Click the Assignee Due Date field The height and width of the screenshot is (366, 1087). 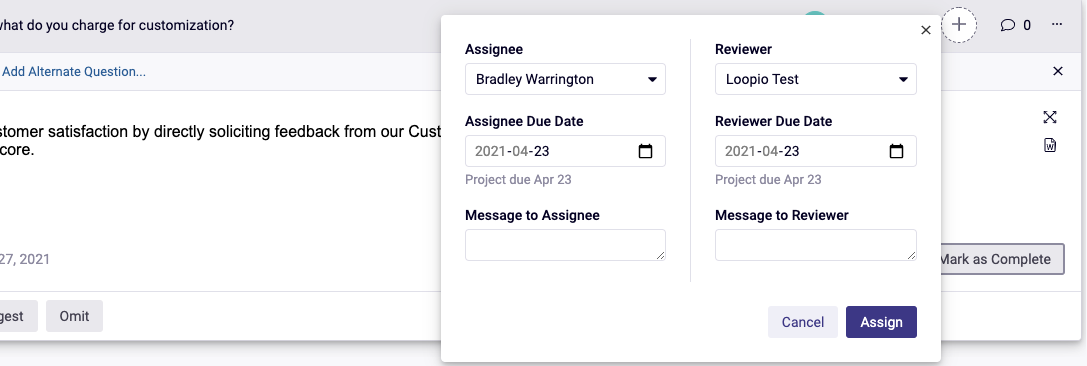click(x=565, y=151)
